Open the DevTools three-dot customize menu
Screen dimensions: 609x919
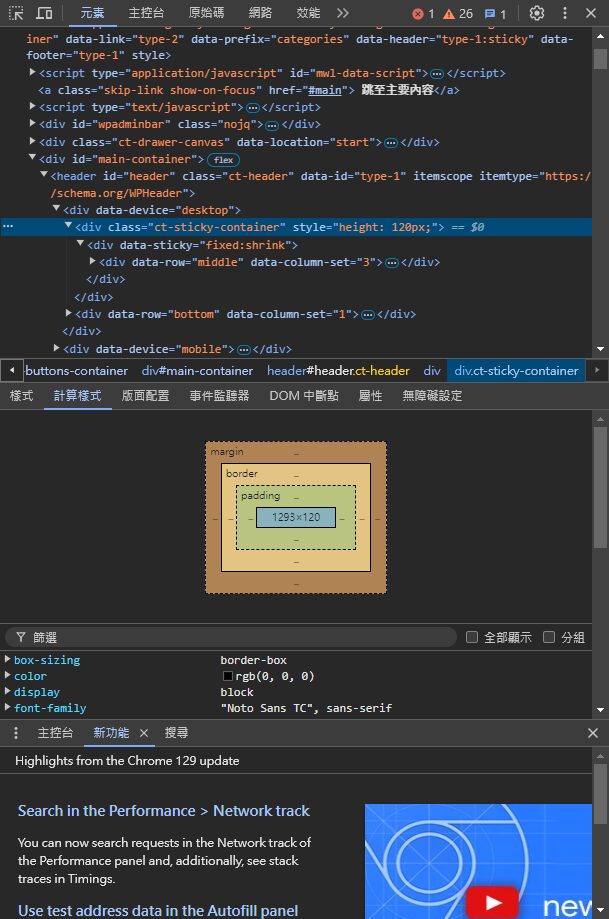click(x=564, y=13)
